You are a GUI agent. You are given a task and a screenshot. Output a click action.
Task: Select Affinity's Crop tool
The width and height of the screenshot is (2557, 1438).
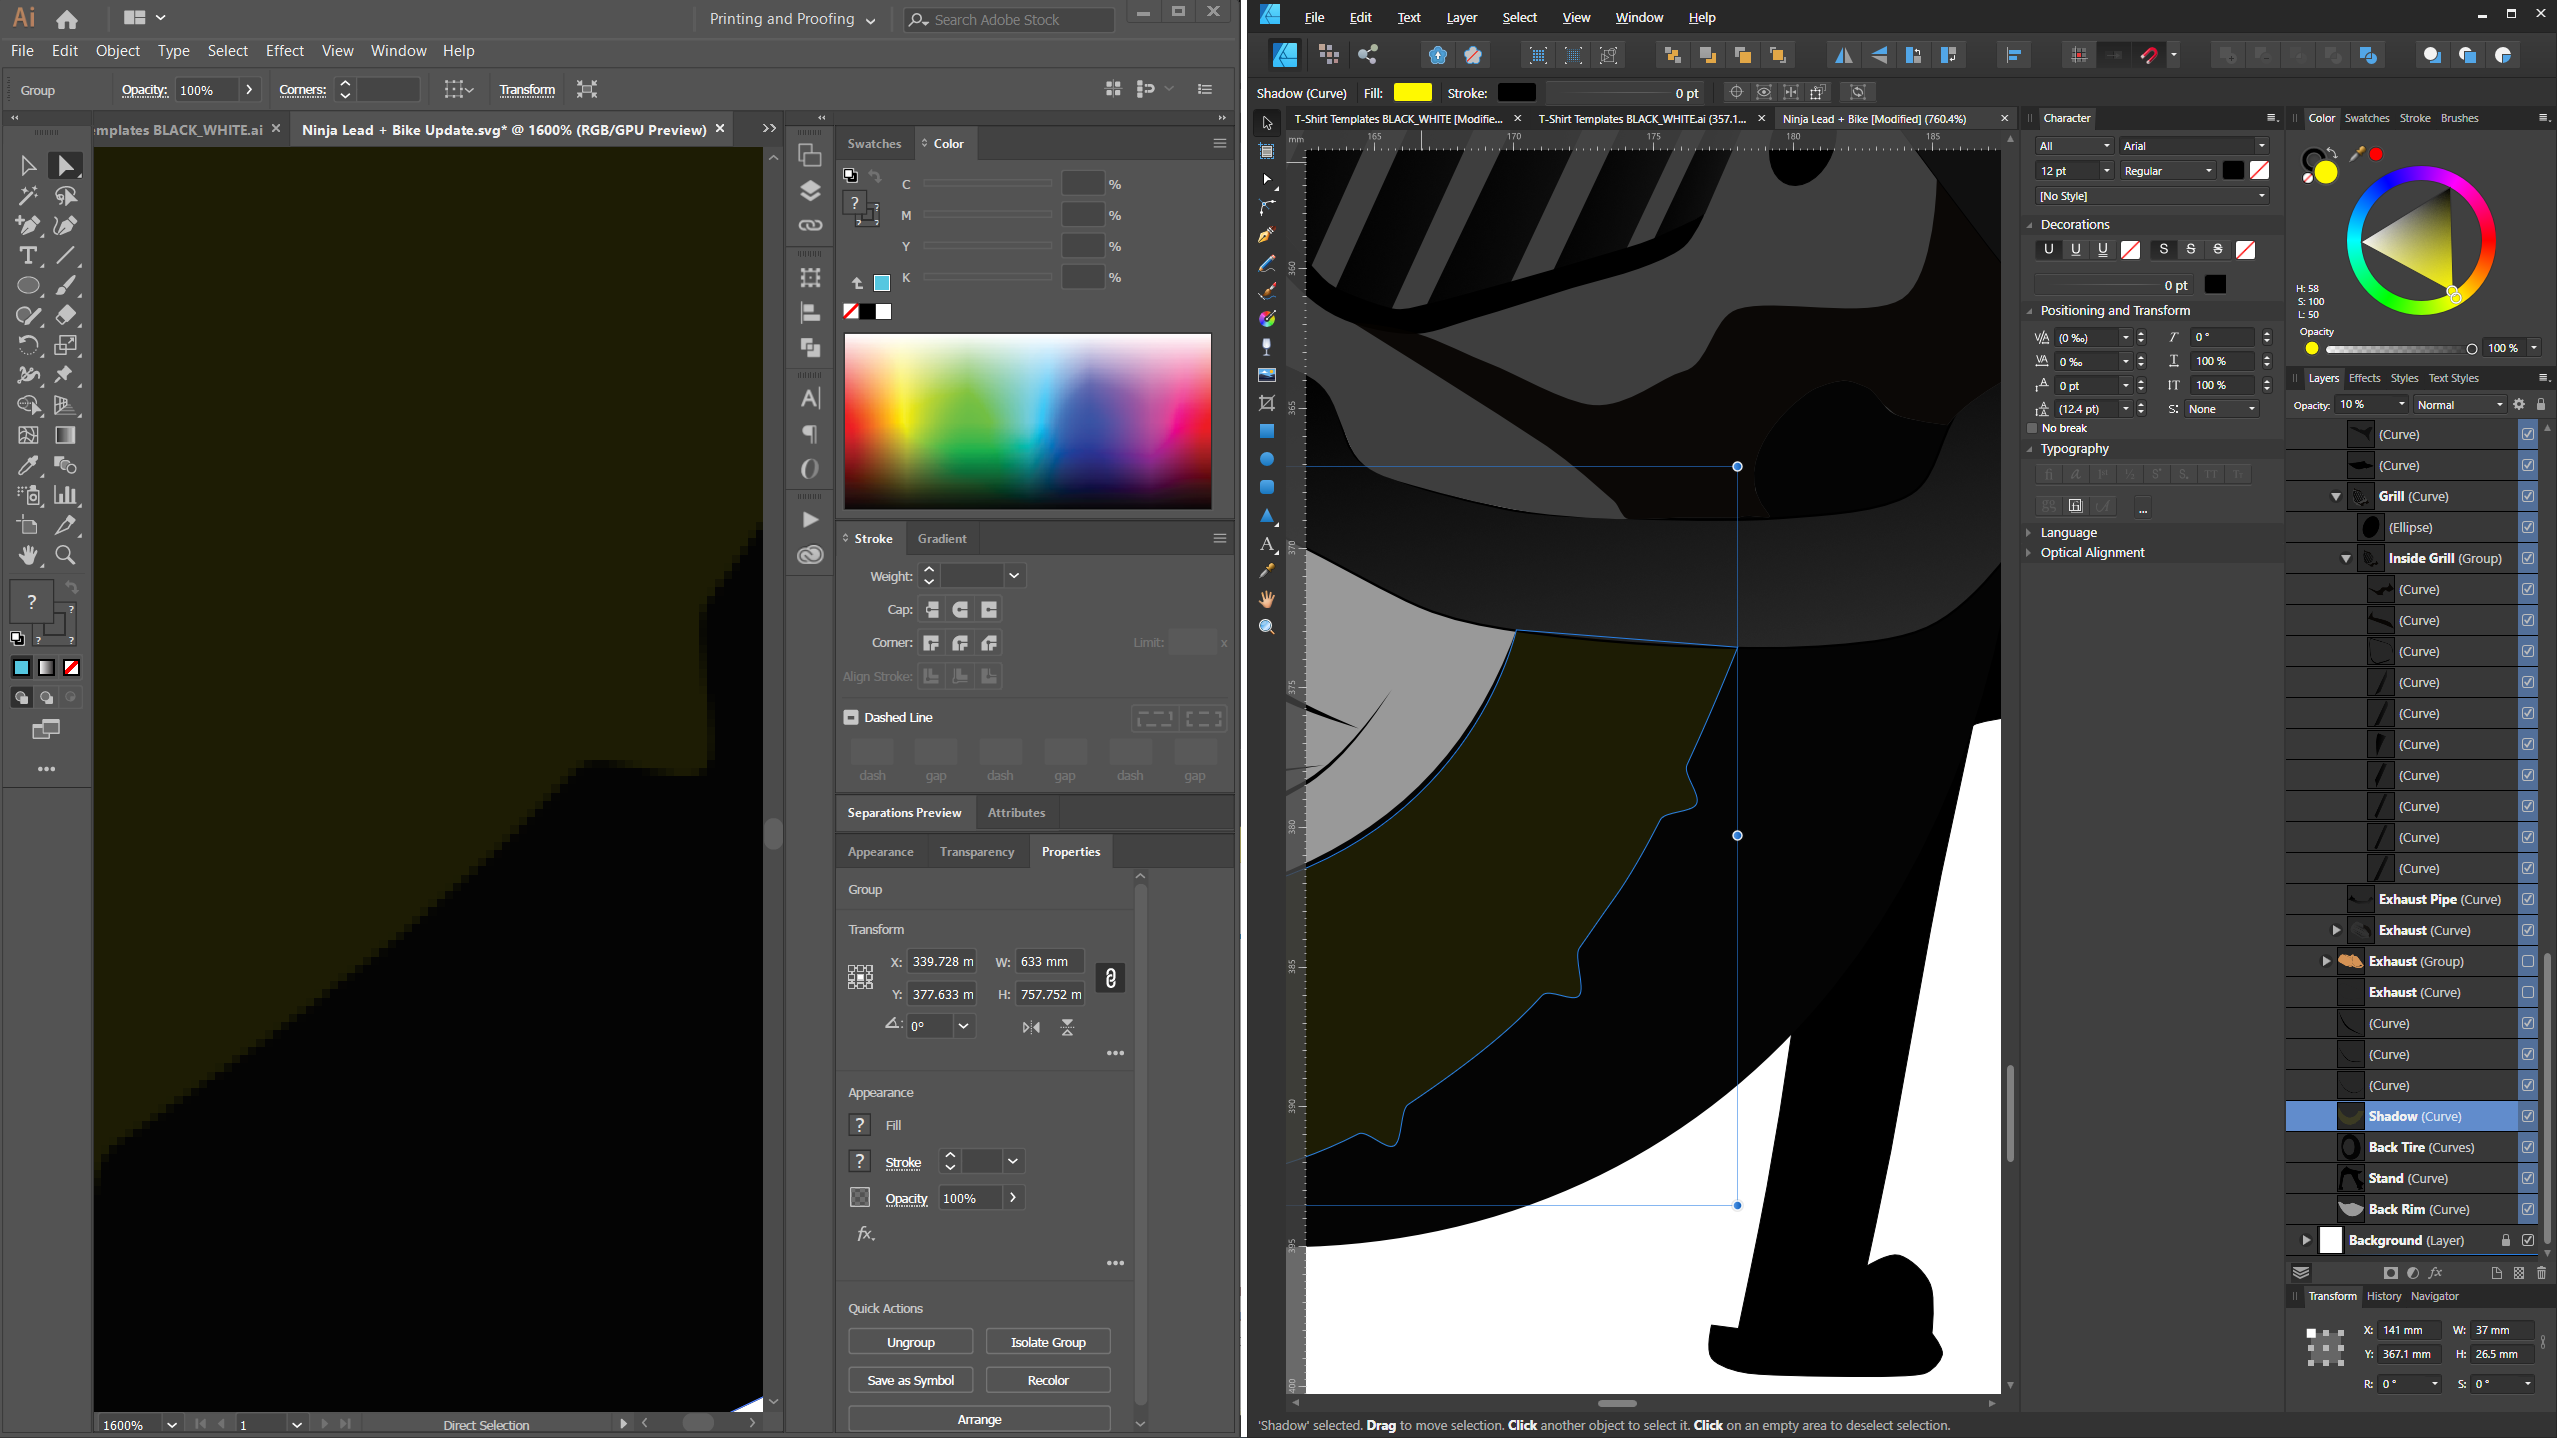coord(1267,403)
